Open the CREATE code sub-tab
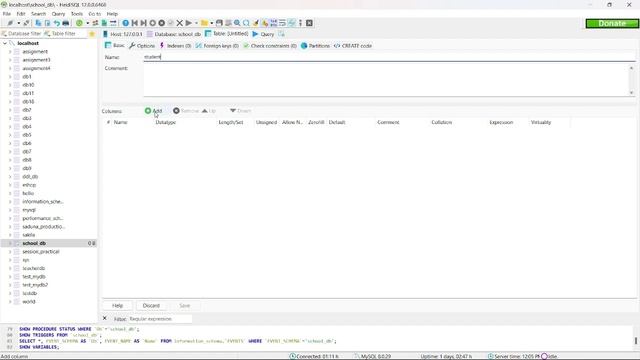 coord(353,46)
